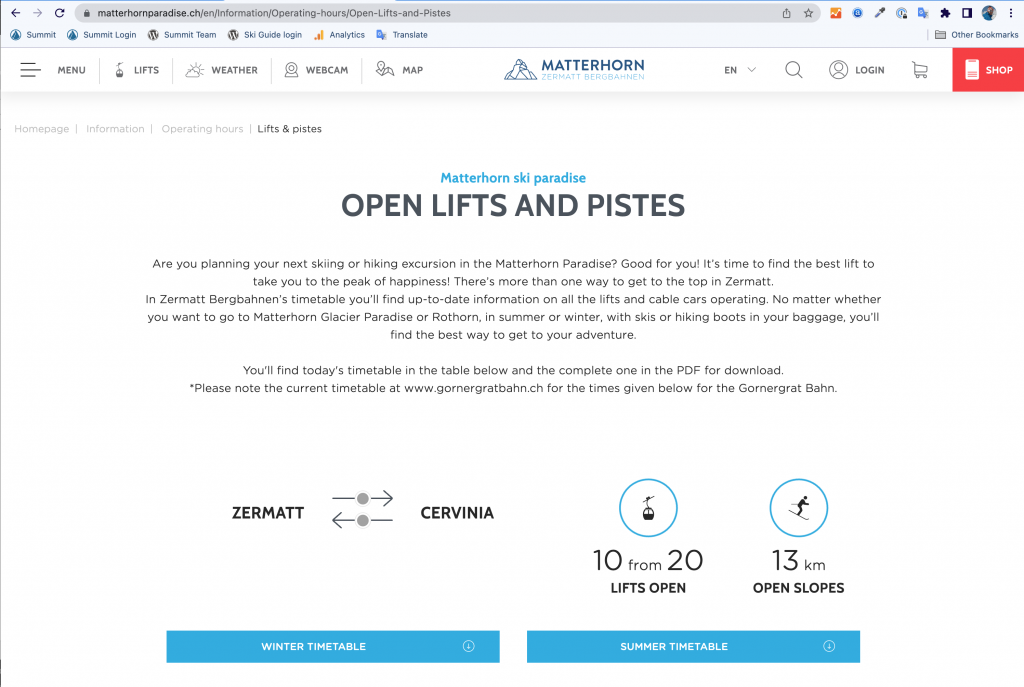Click the browser address bar URL
The height and width of the screenshot is (687, 1024).
pos(274,13)
